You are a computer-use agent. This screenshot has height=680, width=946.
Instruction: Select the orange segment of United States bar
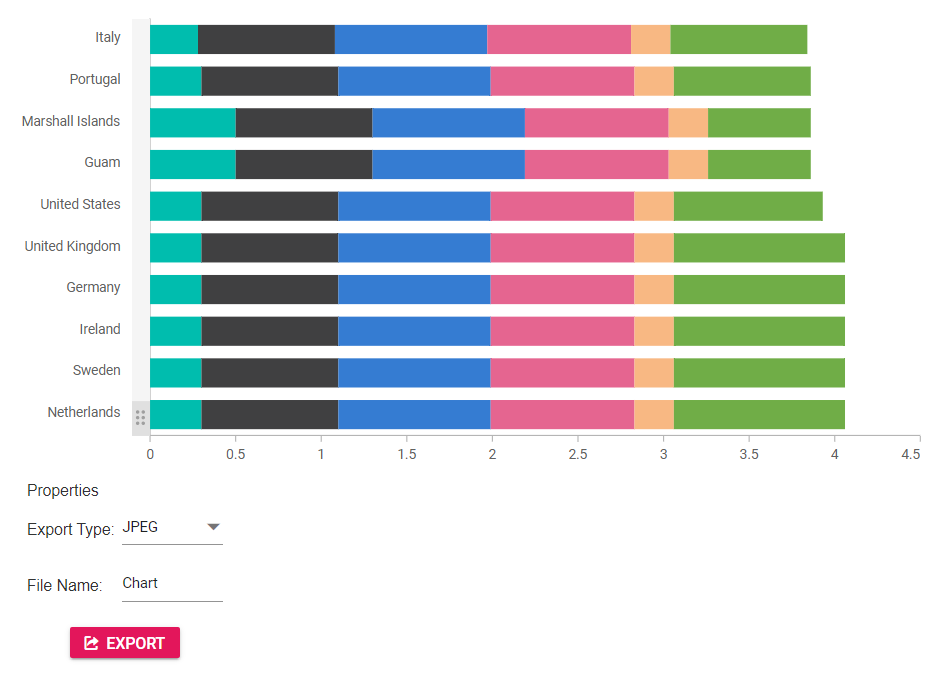654,206
